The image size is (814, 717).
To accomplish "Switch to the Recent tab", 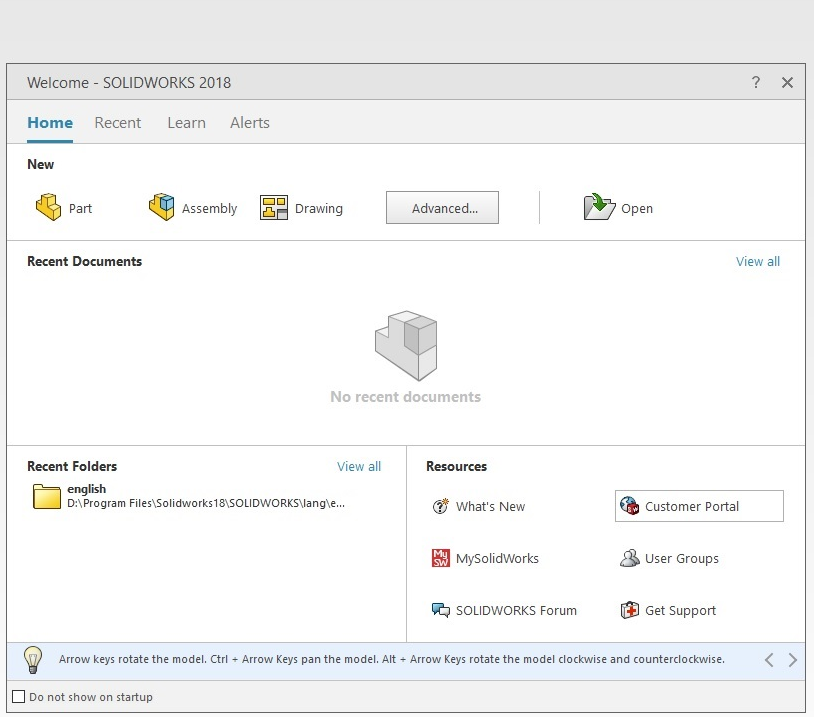I will click(118, 123).
